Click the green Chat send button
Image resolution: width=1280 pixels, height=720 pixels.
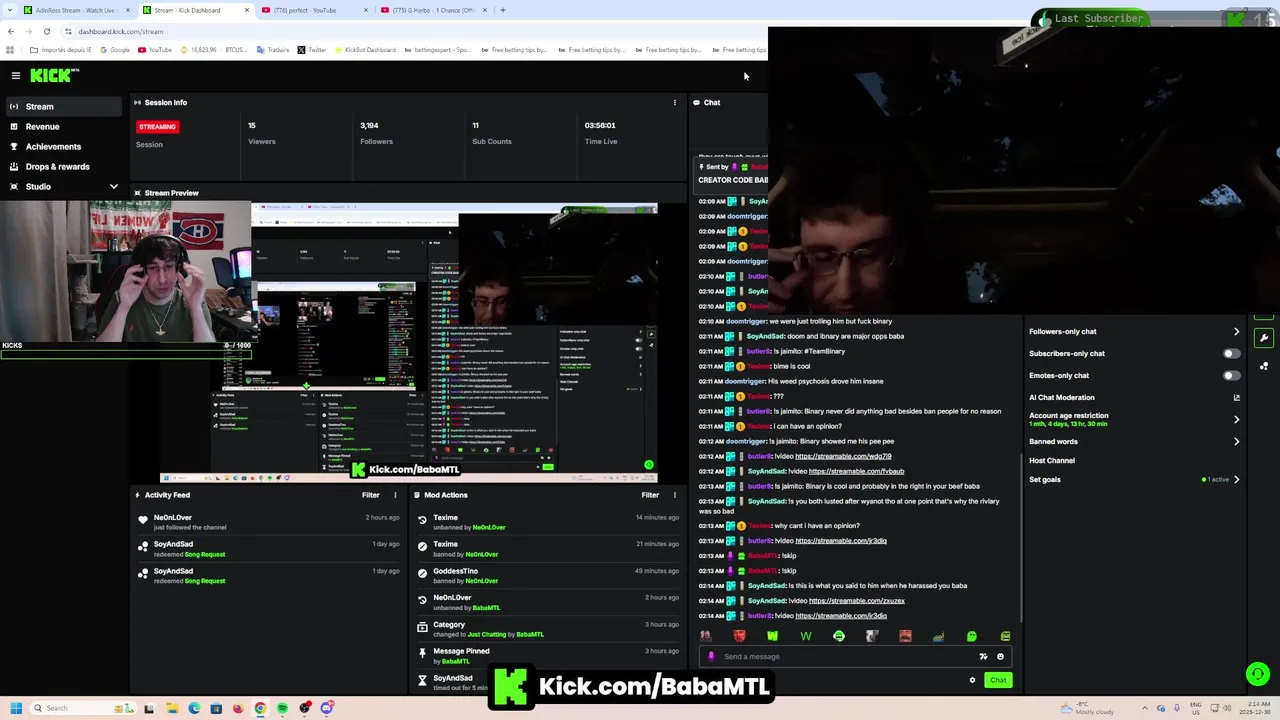point(998,680)
